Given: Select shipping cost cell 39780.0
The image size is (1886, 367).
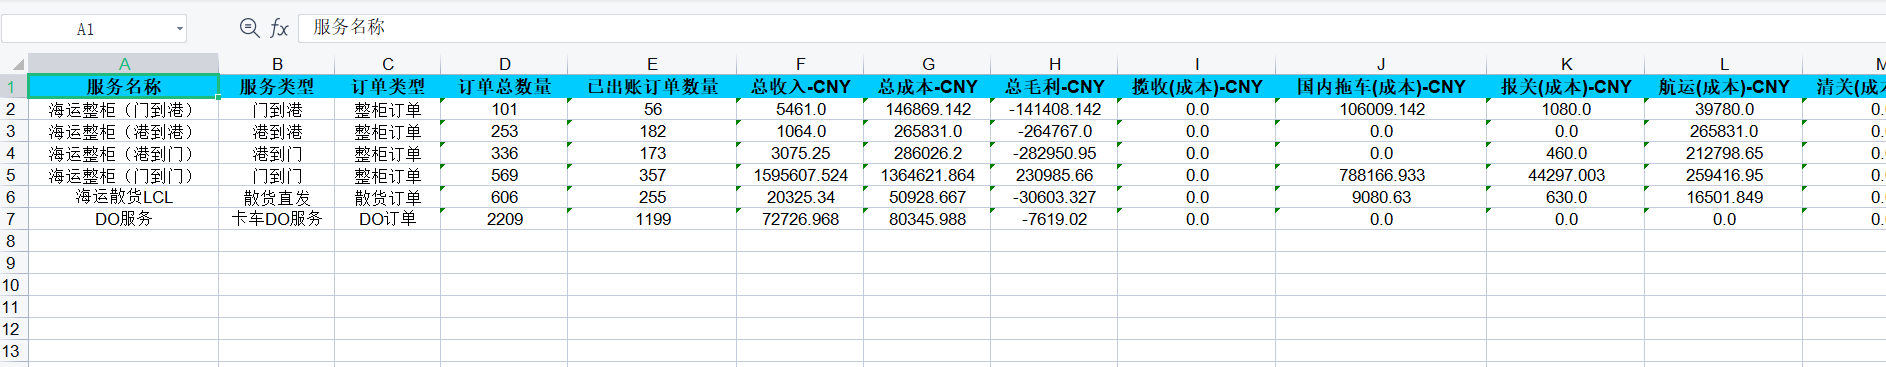Looking at the screenshot, I should pos(1724,109).
